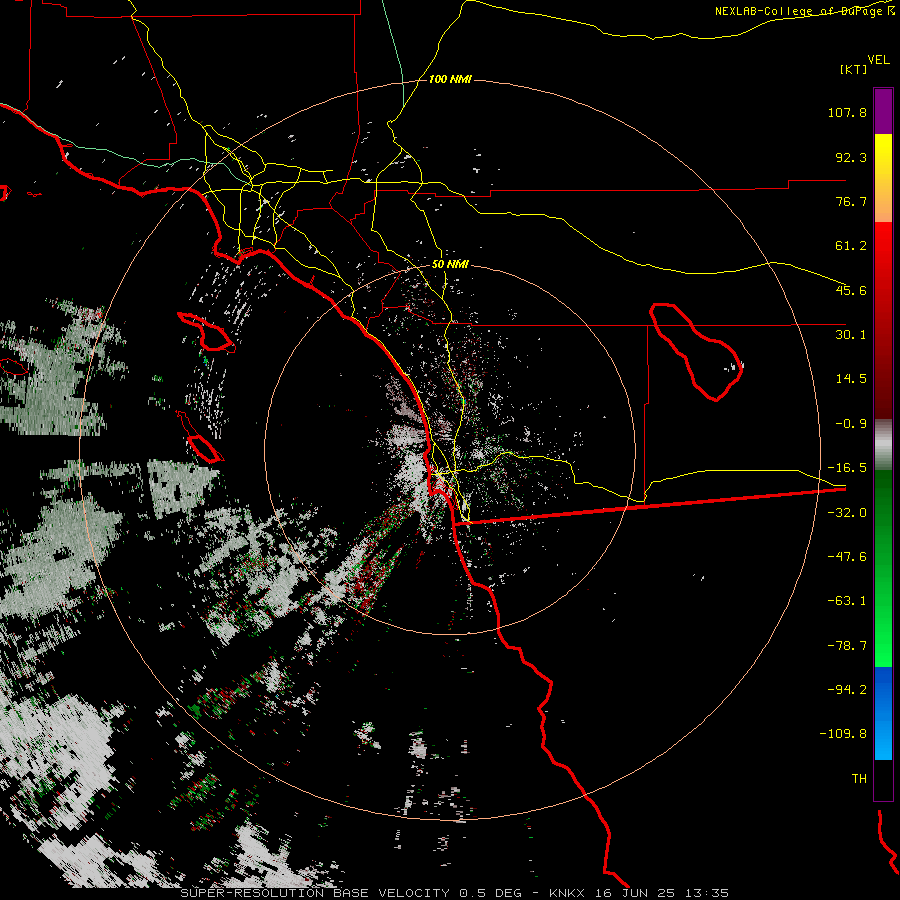Click the 50 NMI range ring label
Viewport: 900px width, 900px height.
450,265
